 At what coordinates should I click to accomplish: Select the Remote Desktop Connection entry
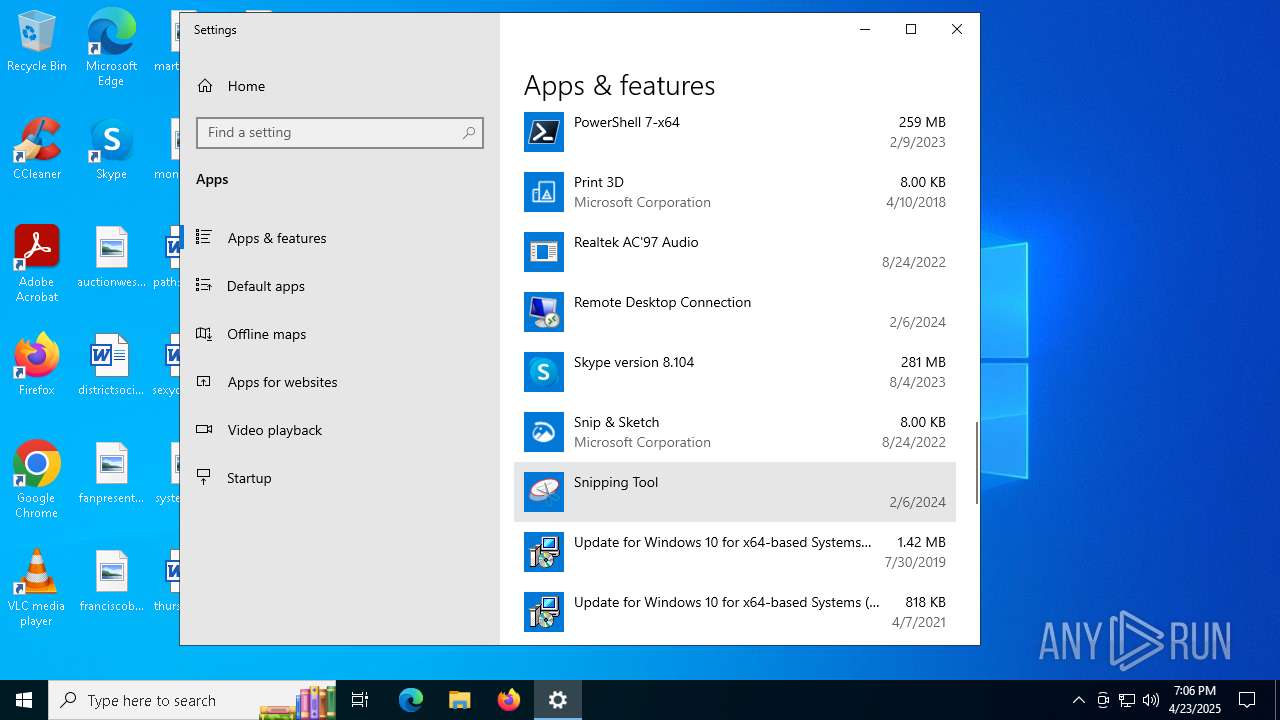point(735,312)
